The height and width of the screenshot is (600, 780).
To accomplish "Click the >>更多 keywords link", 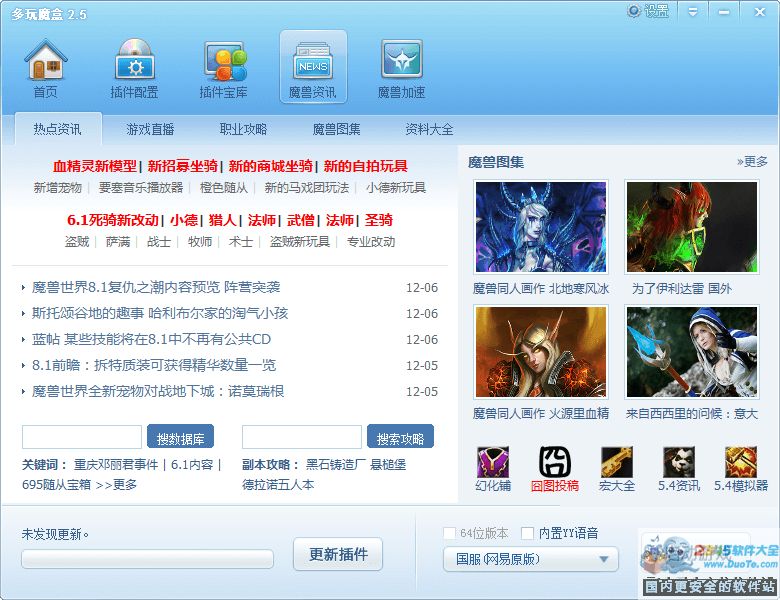I will [x=116, y=485].
